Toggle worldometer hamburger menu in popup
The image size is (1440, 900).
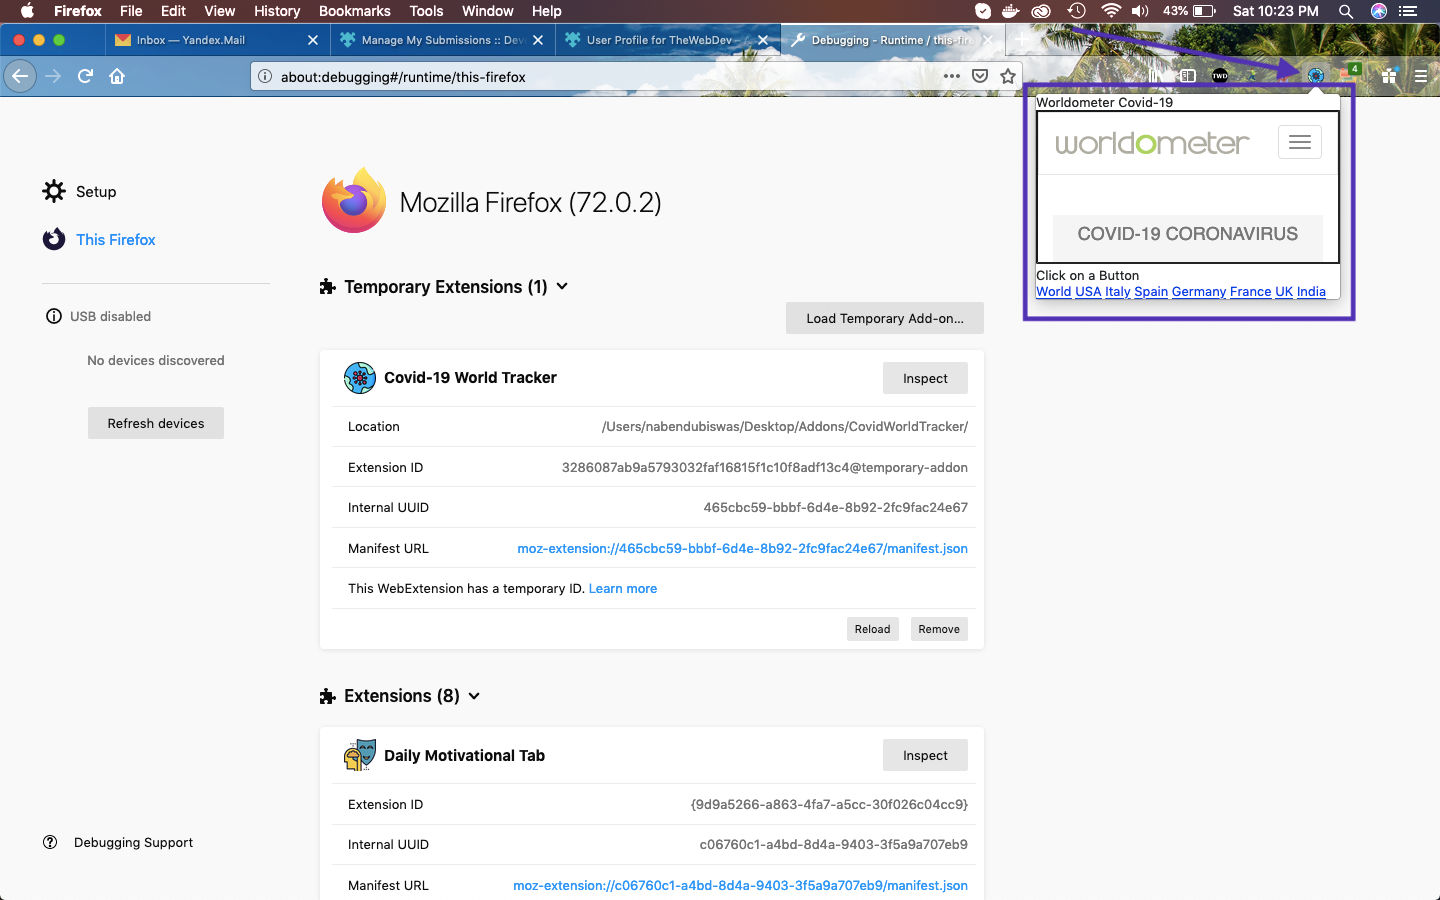[x=1299, y=142]
